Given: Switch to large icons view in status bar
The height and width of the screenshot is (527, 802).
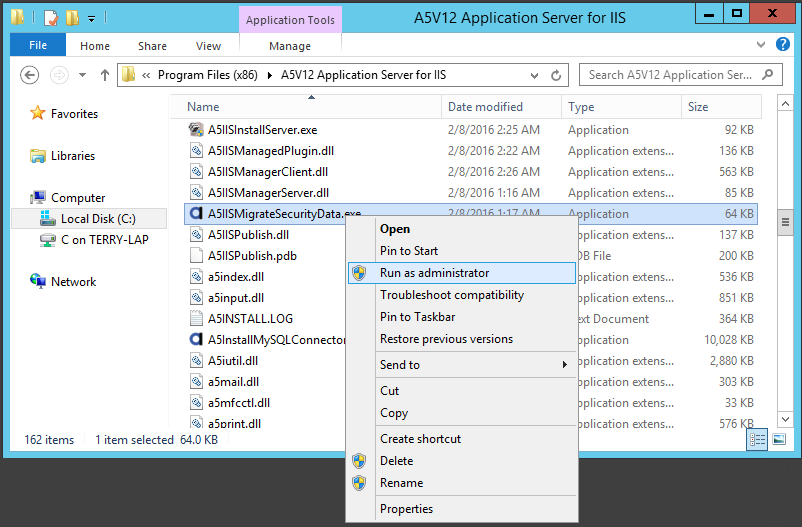Looking at the screenshot, I should (779, 440).
